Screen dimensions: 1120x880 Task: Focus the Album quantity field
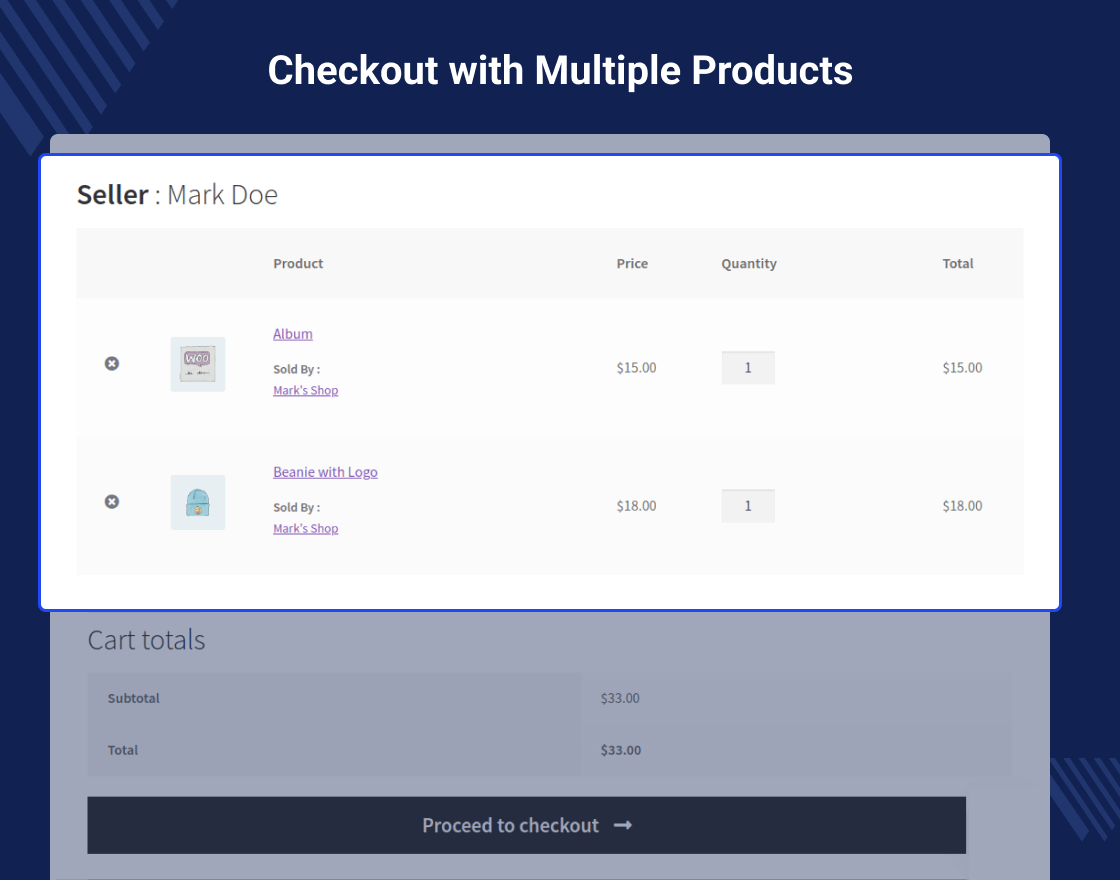pos(748,368)
